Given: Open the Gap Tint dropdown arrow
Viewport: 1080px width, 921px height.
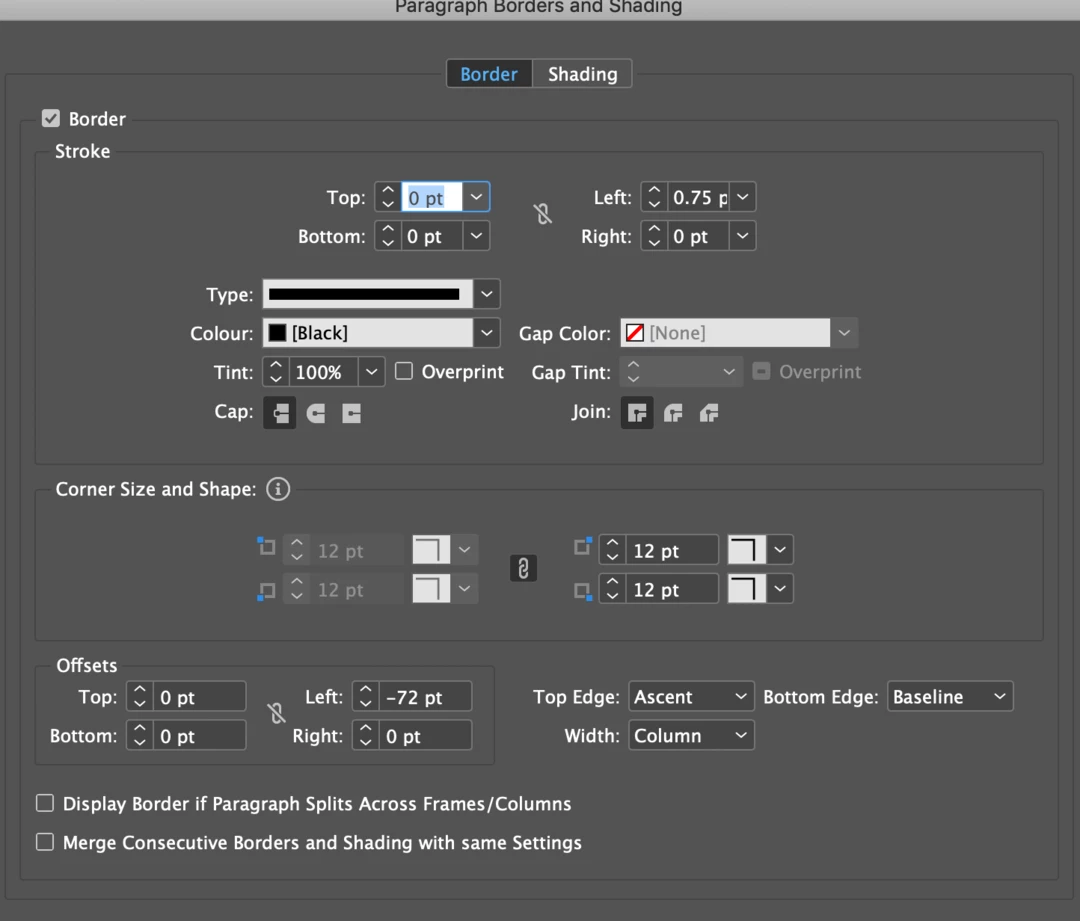Looking at the screenshot, I should pos(729,372).
